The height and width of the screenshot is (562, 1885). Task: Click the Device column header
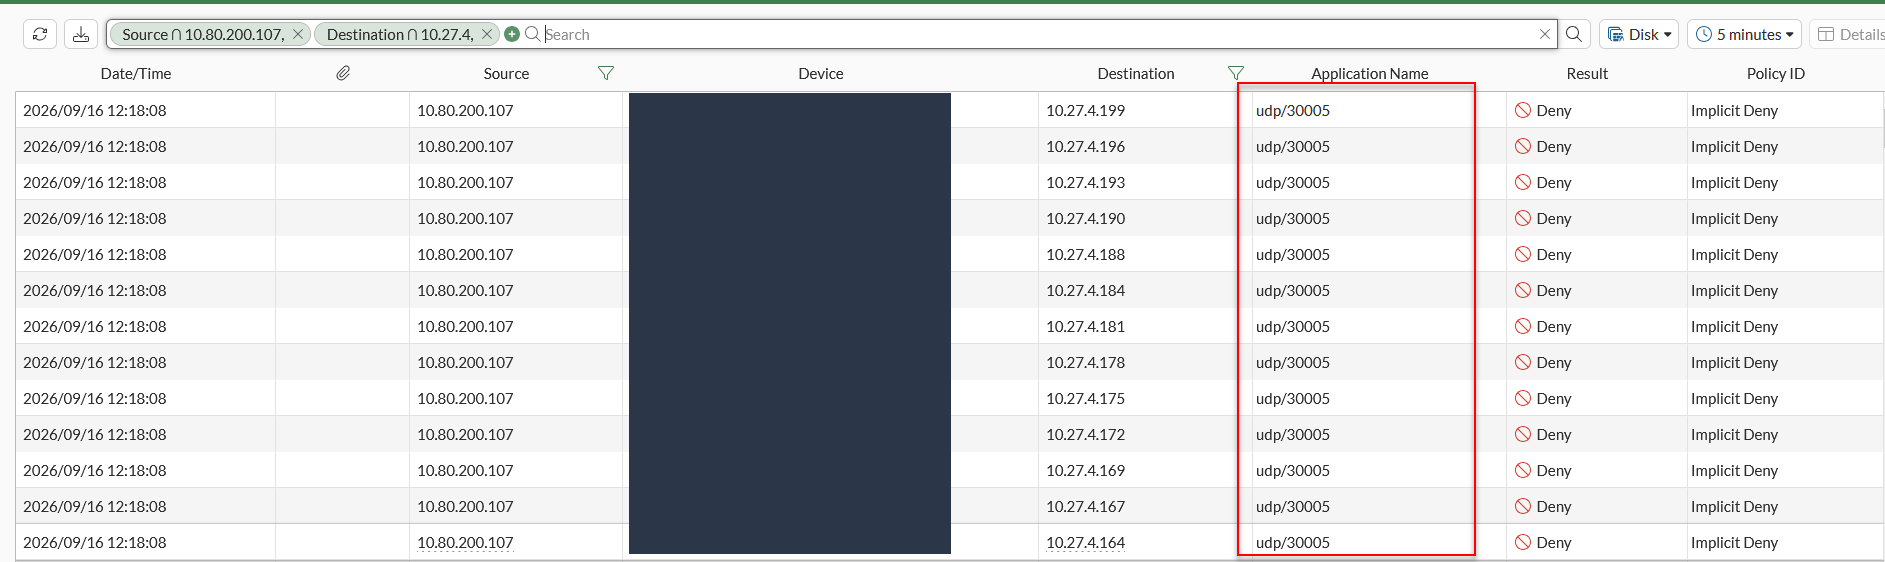pyautogui.click(x=821, y=73)
